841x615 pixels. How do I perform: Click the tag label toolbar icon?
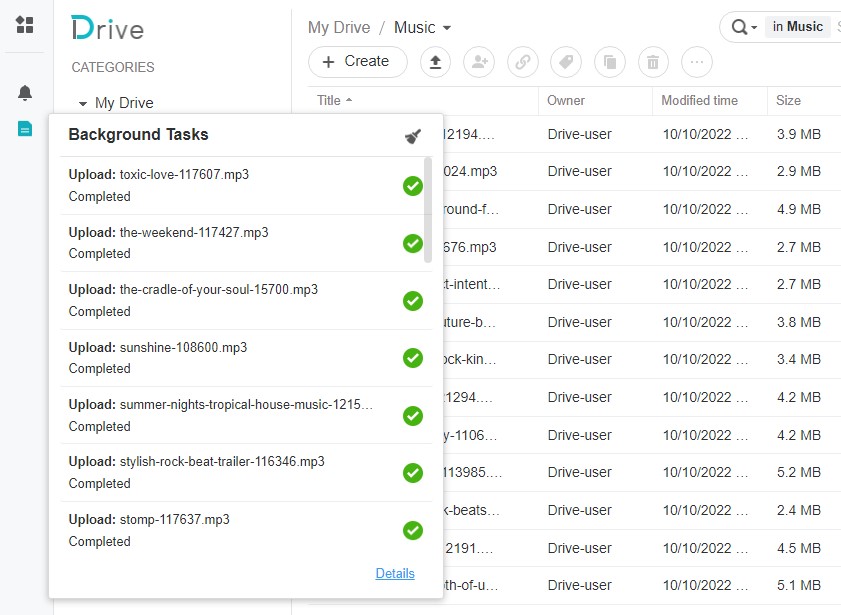(x=566, y=62)
